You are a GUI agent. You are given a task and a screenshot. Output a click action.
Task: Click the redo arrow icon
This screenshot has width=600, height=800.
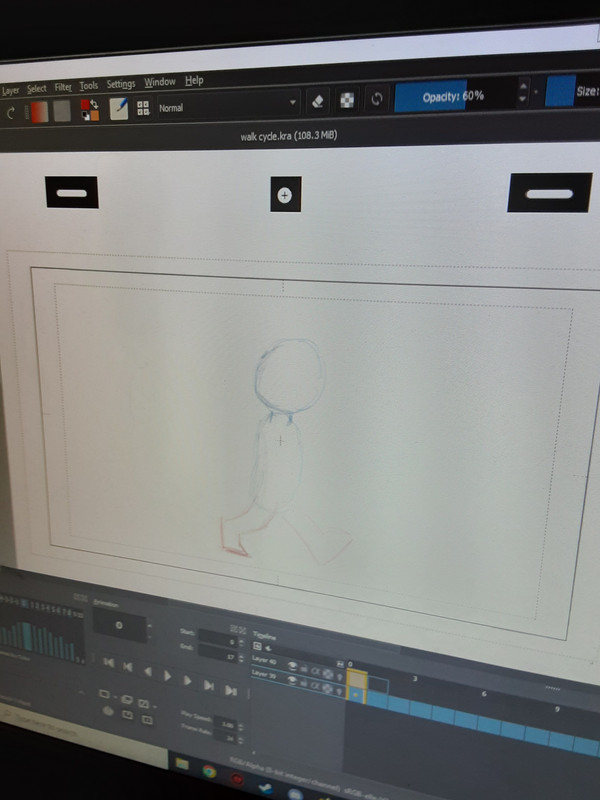pyautogui.click(x=10, y=113)
